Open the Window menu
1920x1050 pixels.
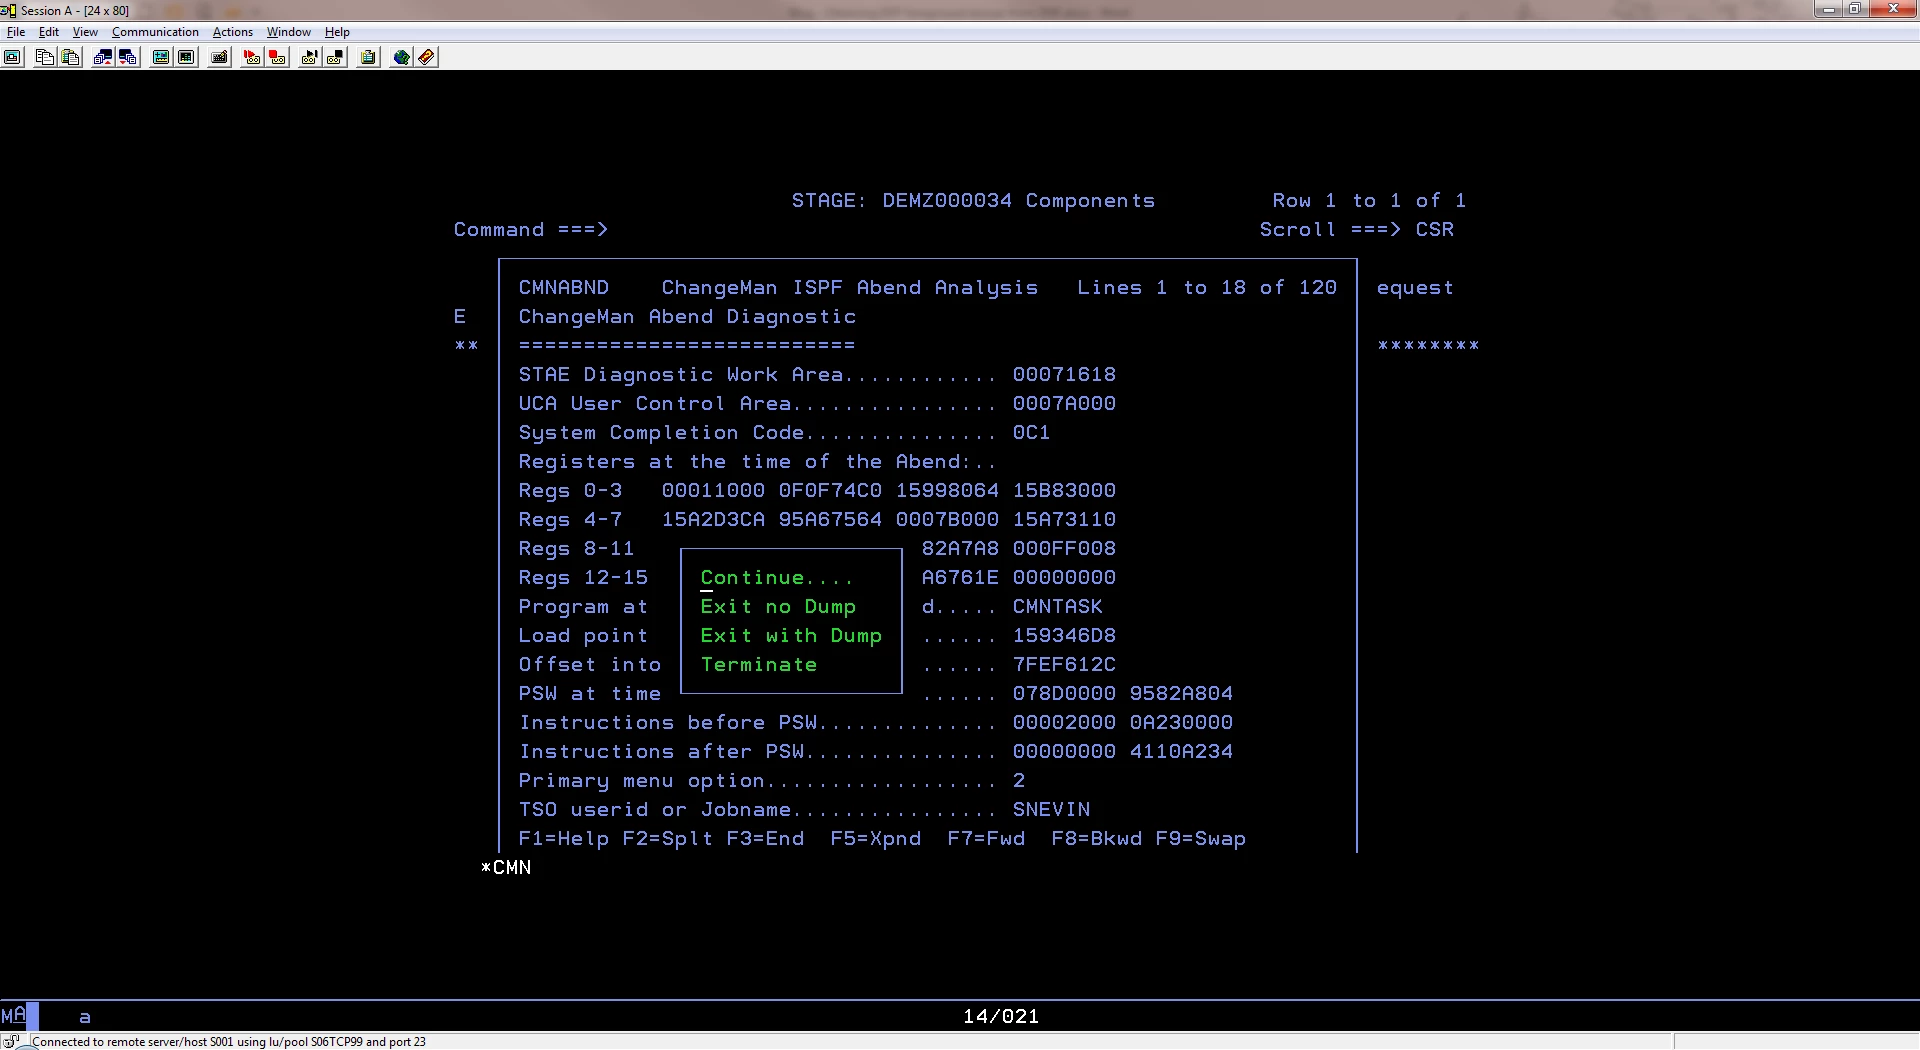pyautogui.click(x=288, y=32)
